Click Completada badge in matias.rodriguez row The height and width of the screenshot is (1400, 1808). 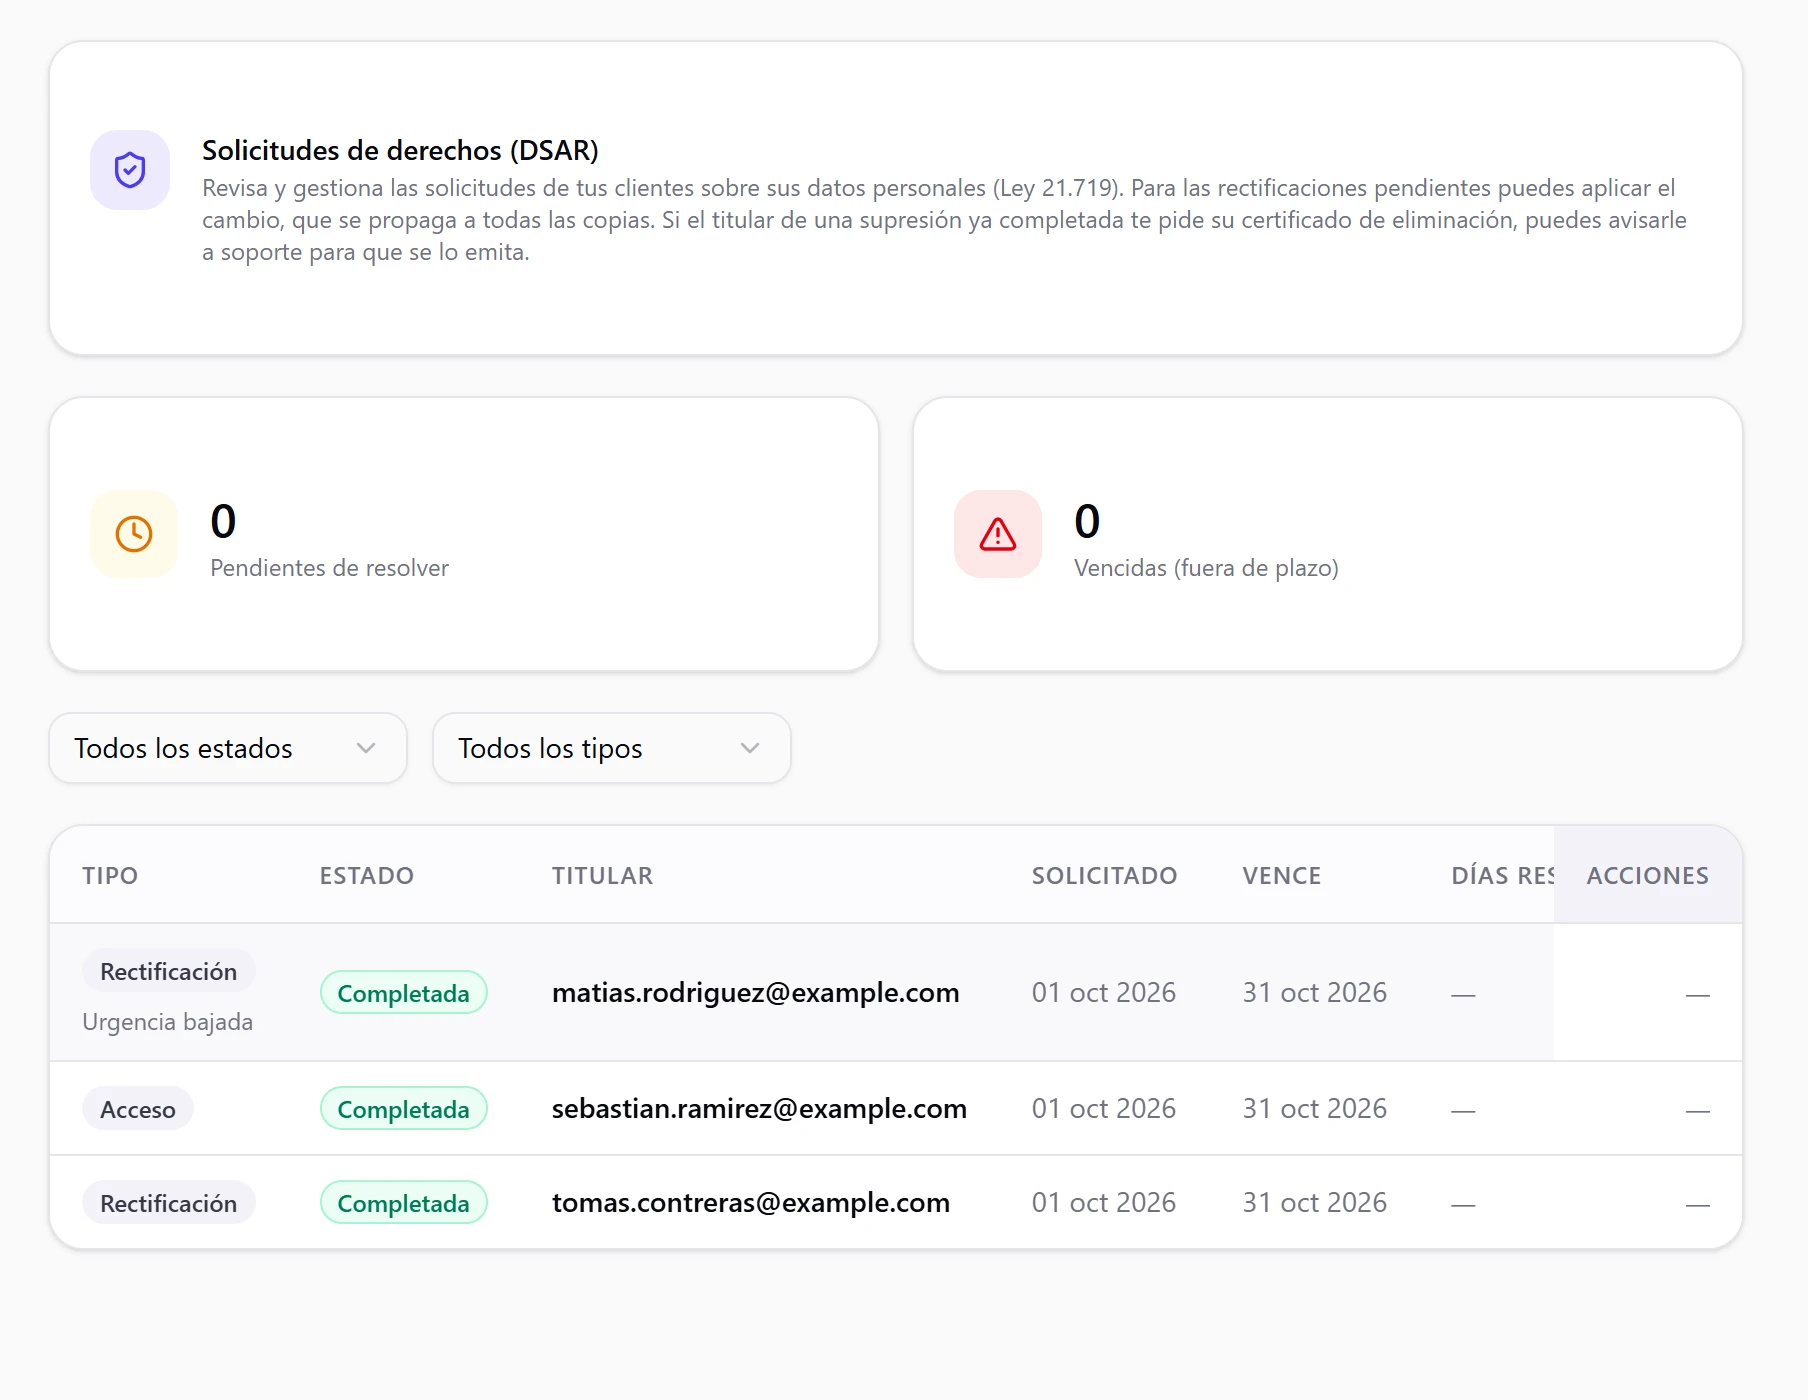pos(404,993)
